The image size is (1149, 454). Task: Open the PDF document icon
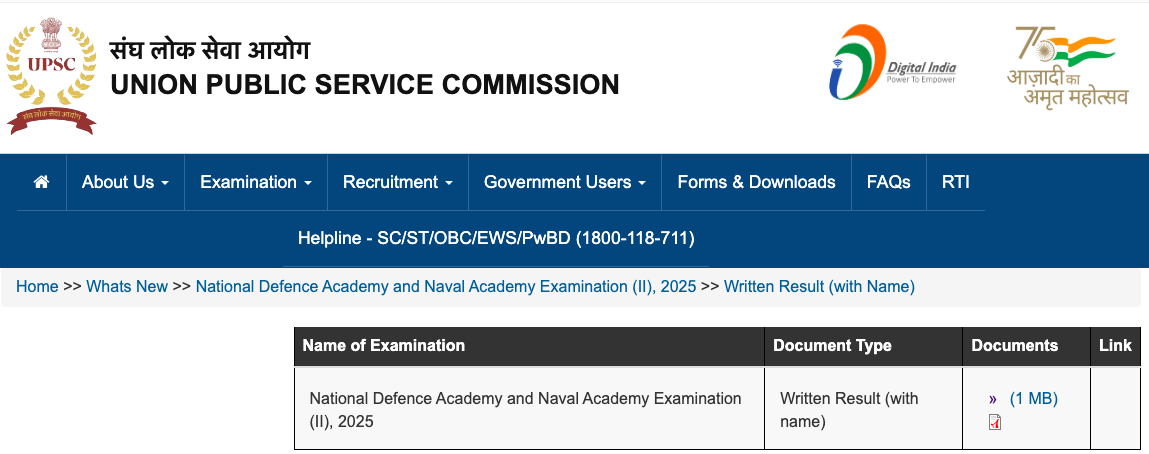click(995, 423)
